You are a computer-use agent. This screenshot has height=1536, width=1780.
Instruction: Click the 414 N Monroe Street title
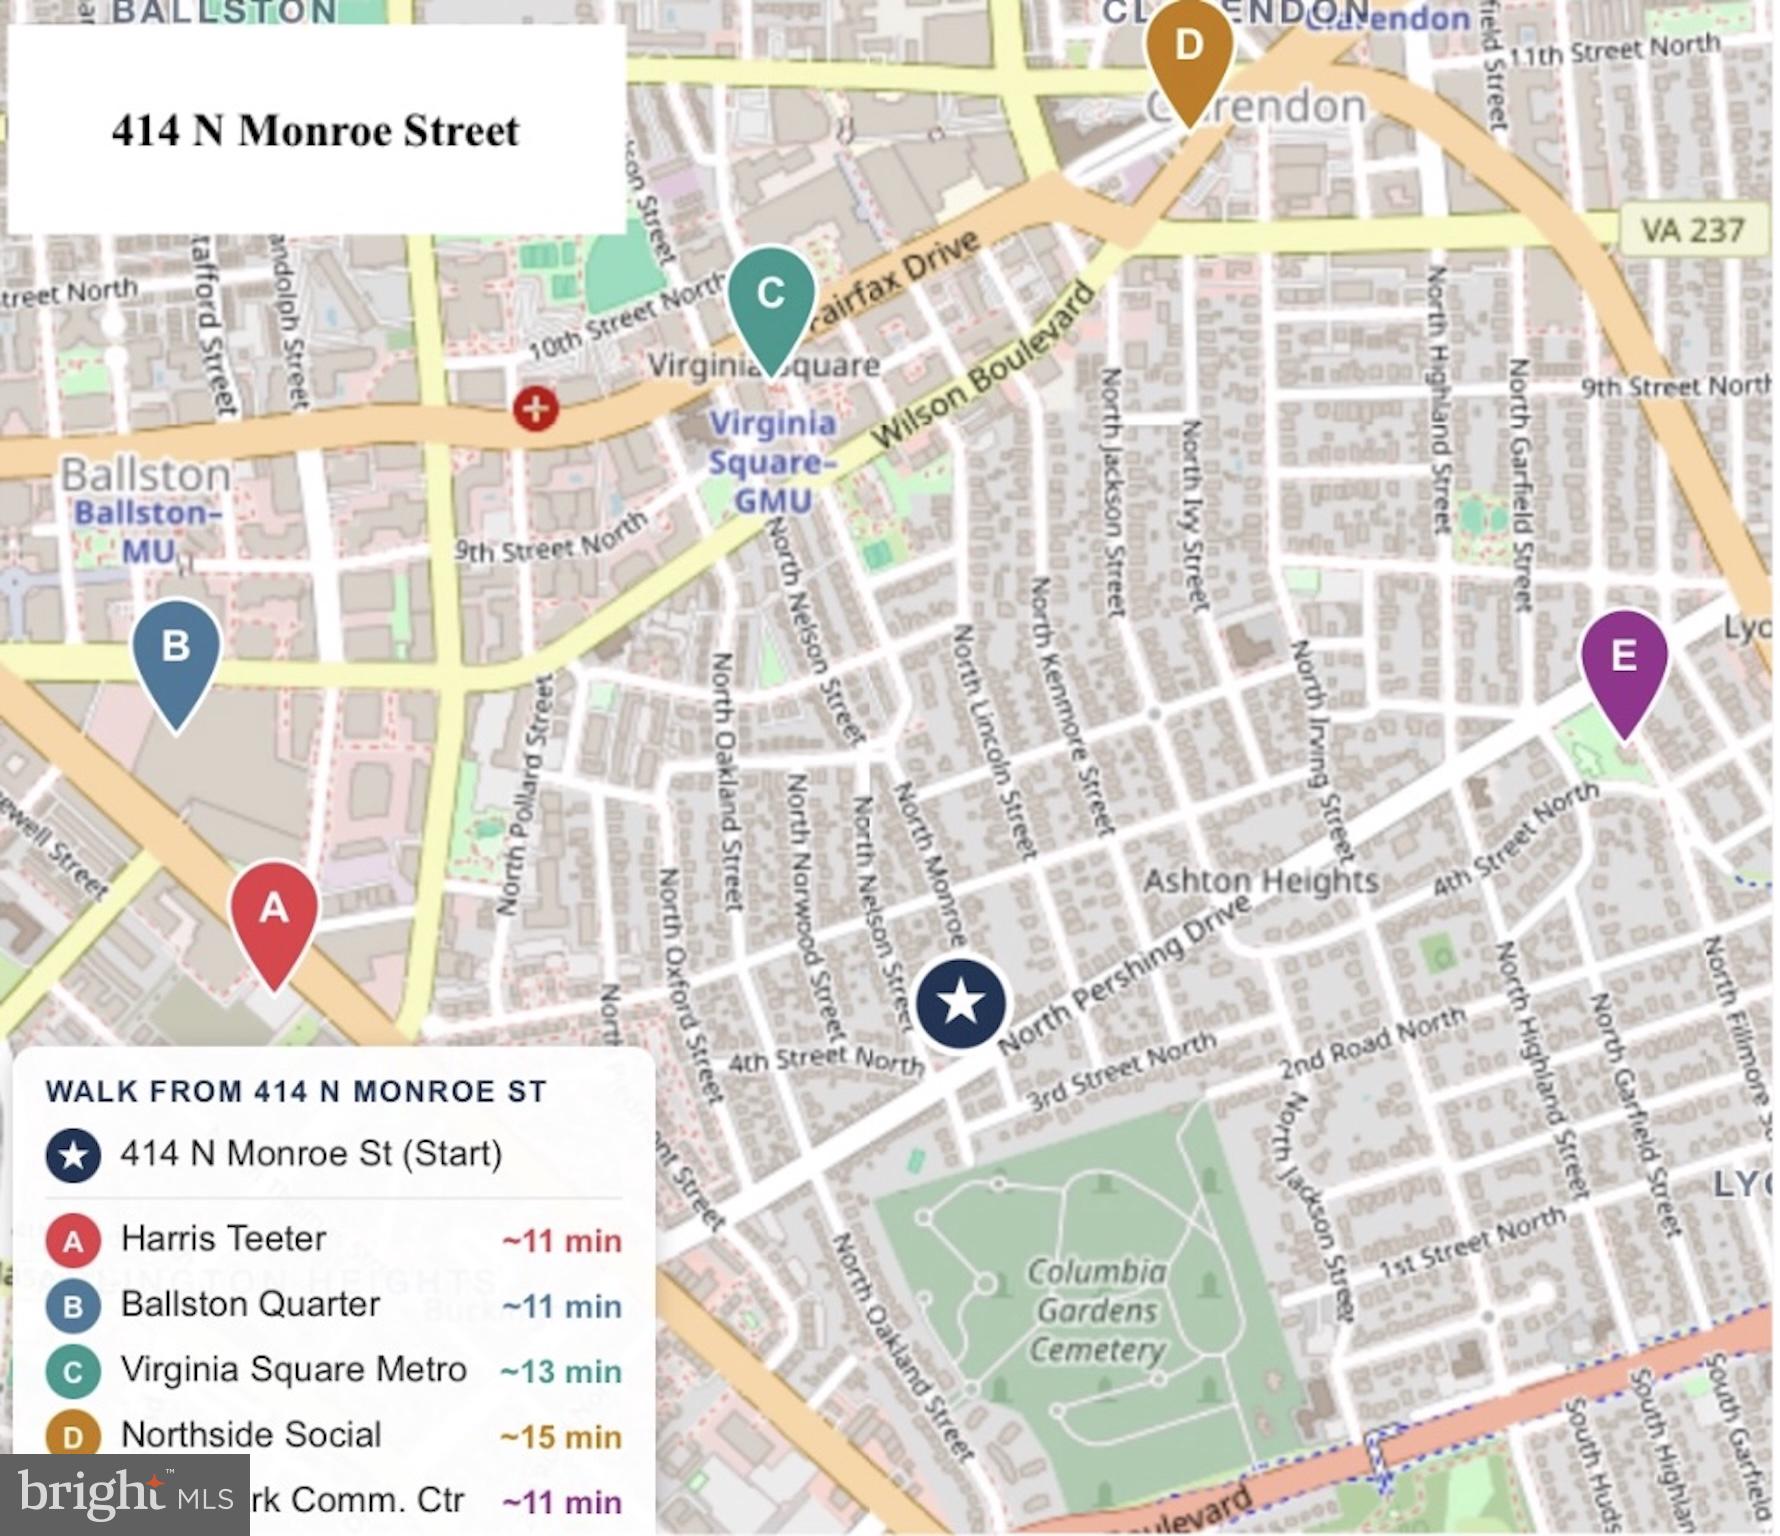tap(315, 131)
